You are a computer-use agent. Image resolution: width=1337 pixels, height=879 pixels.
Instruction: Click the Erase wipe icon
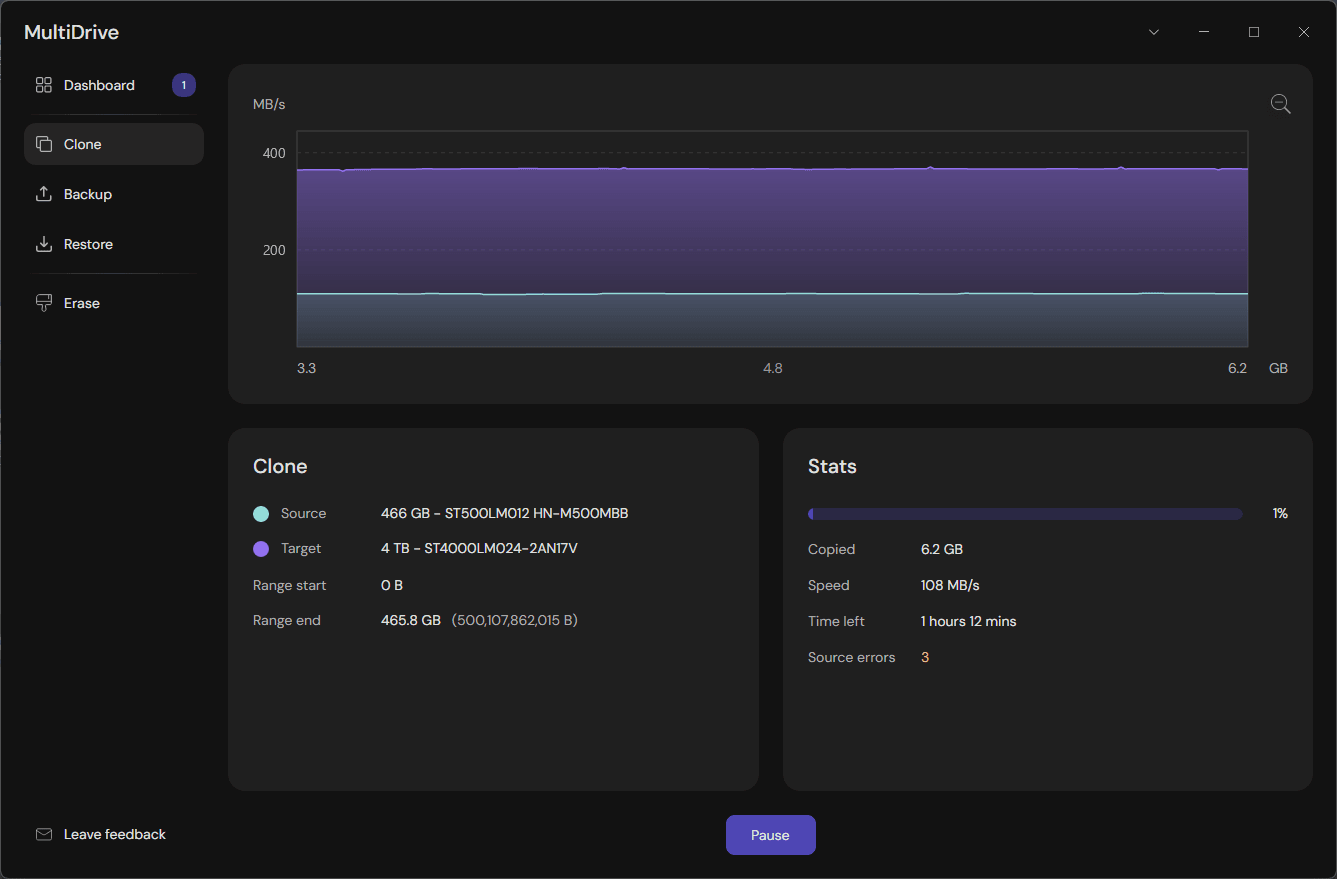[43, 302]
